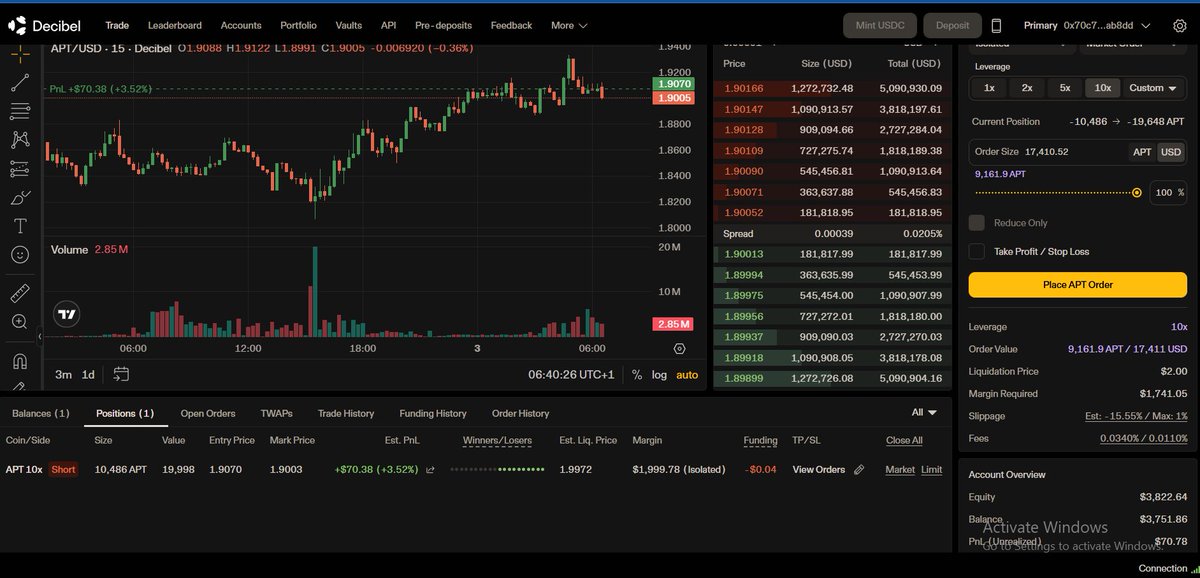Click the Deposit button
Viewport: 1200px width, 578px height.
coord(952,26)
